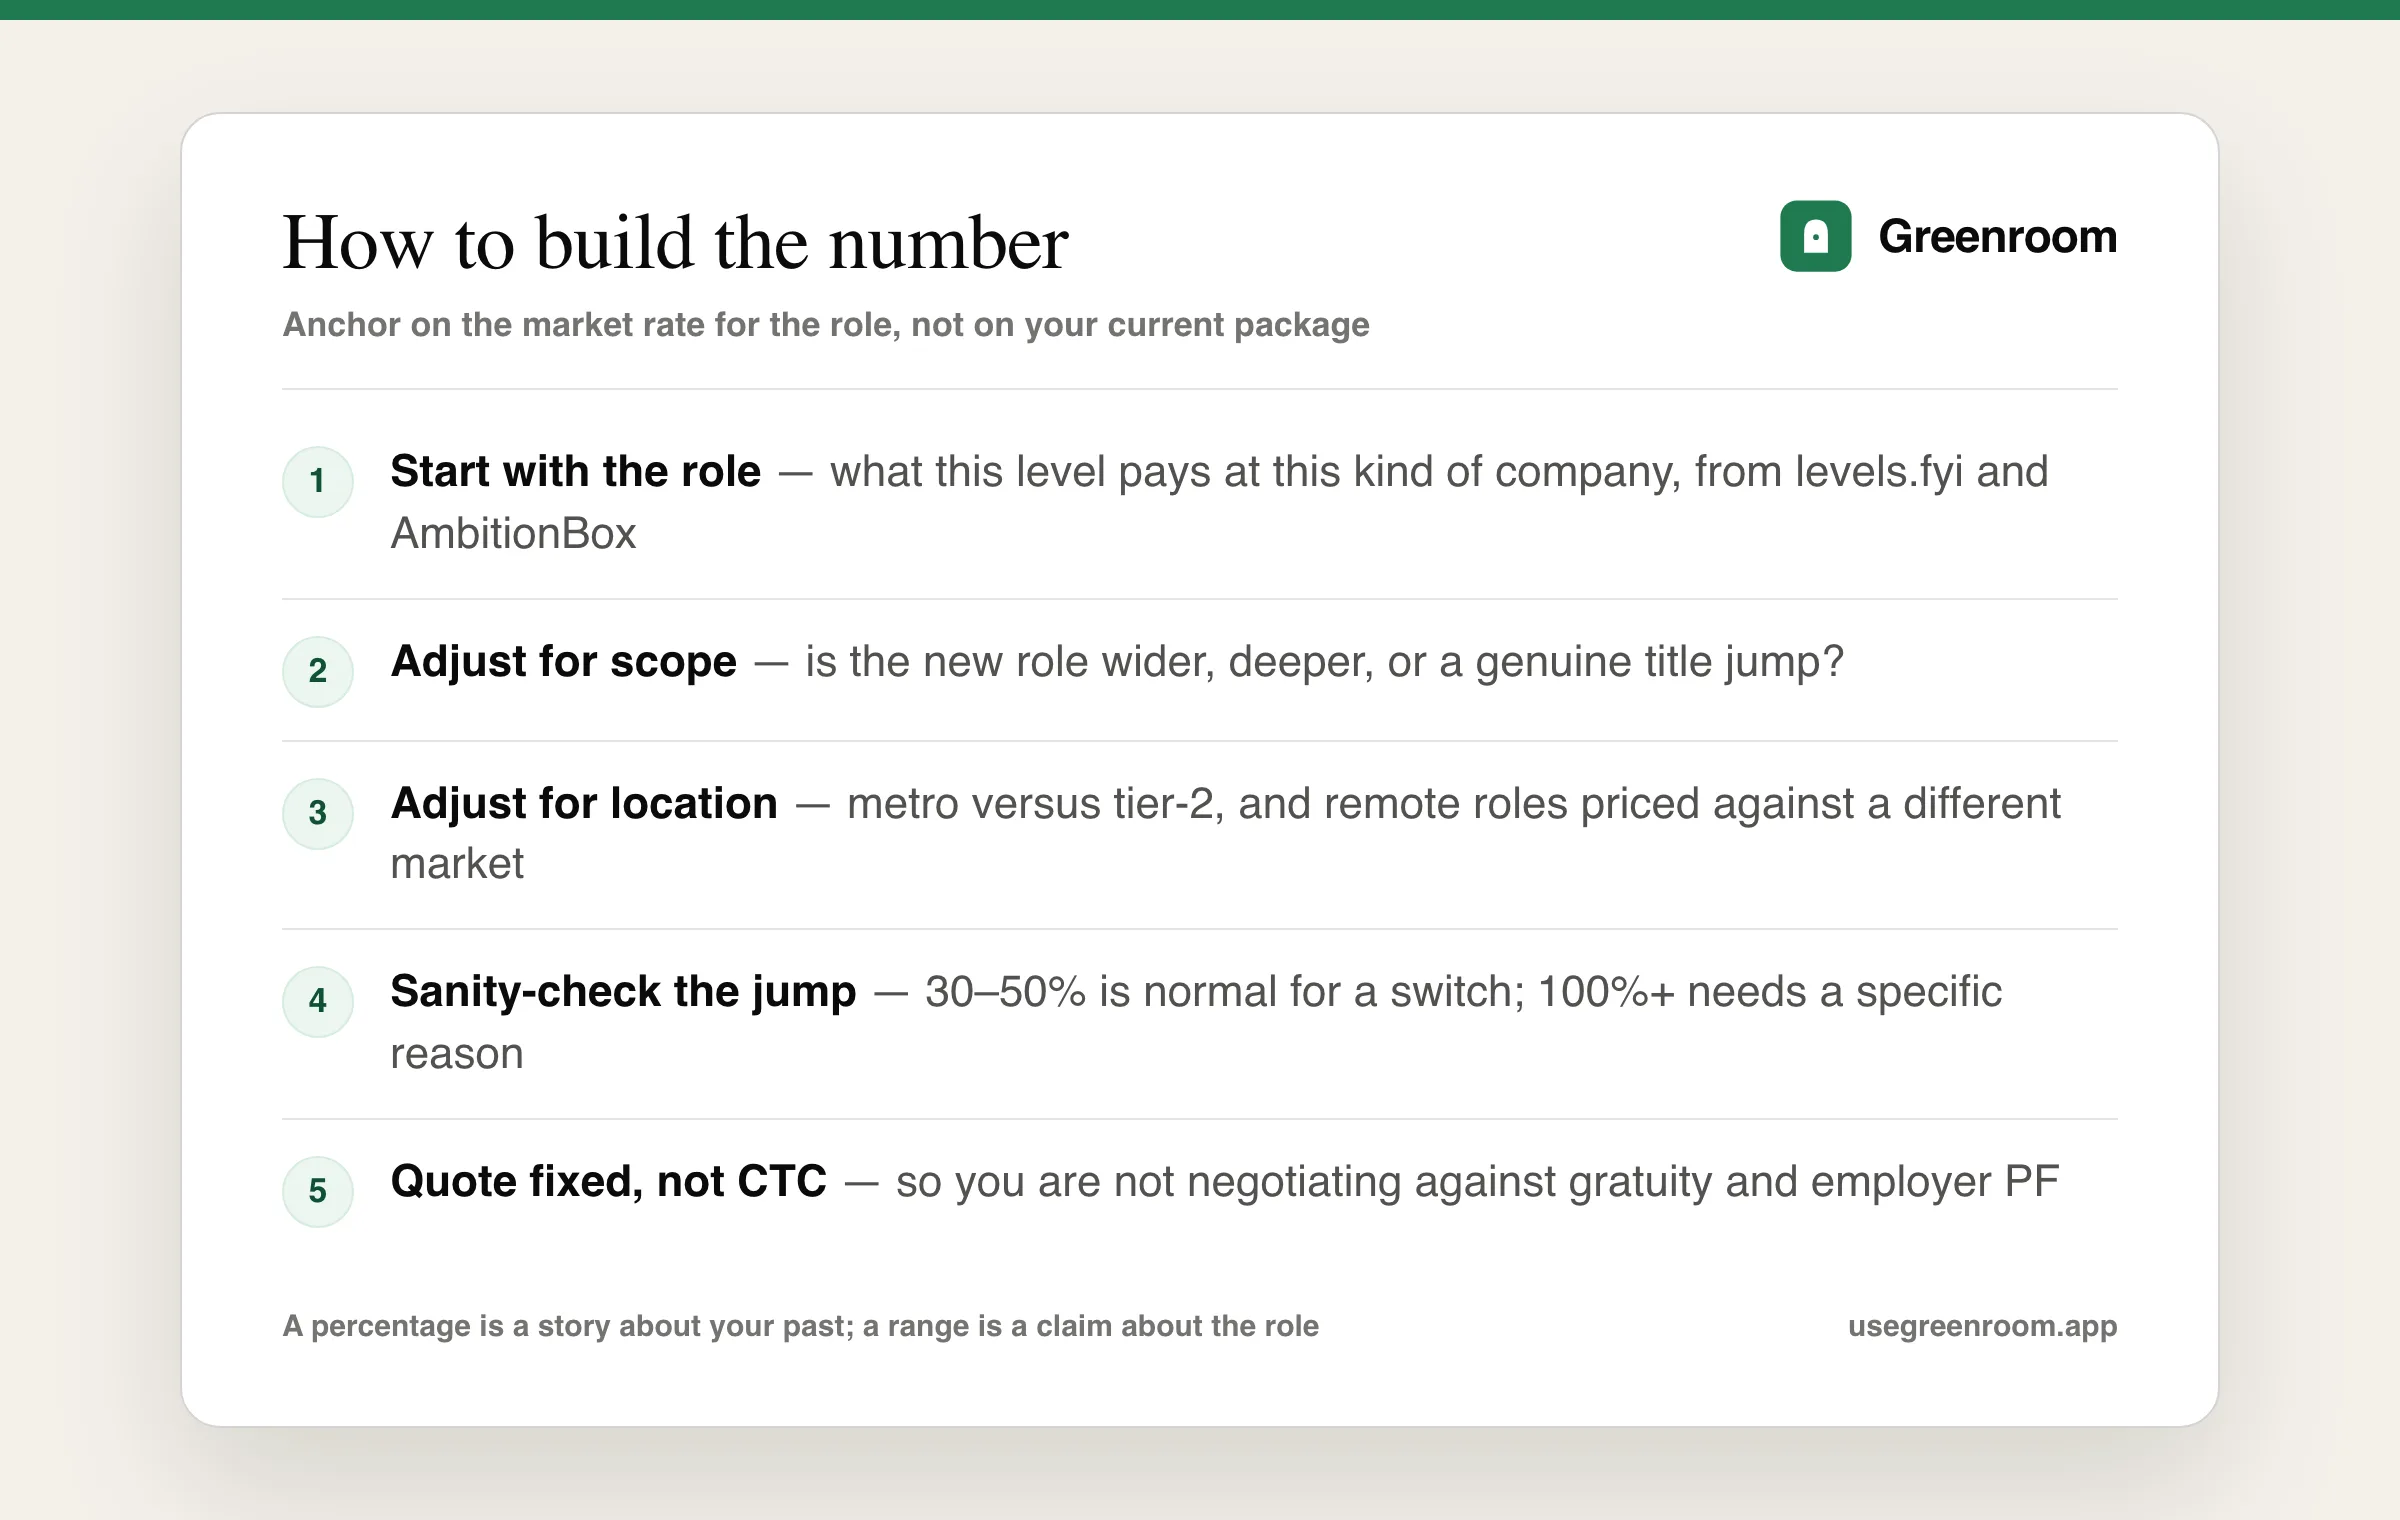Click the step 4 circle badge

coord(318,1002)
